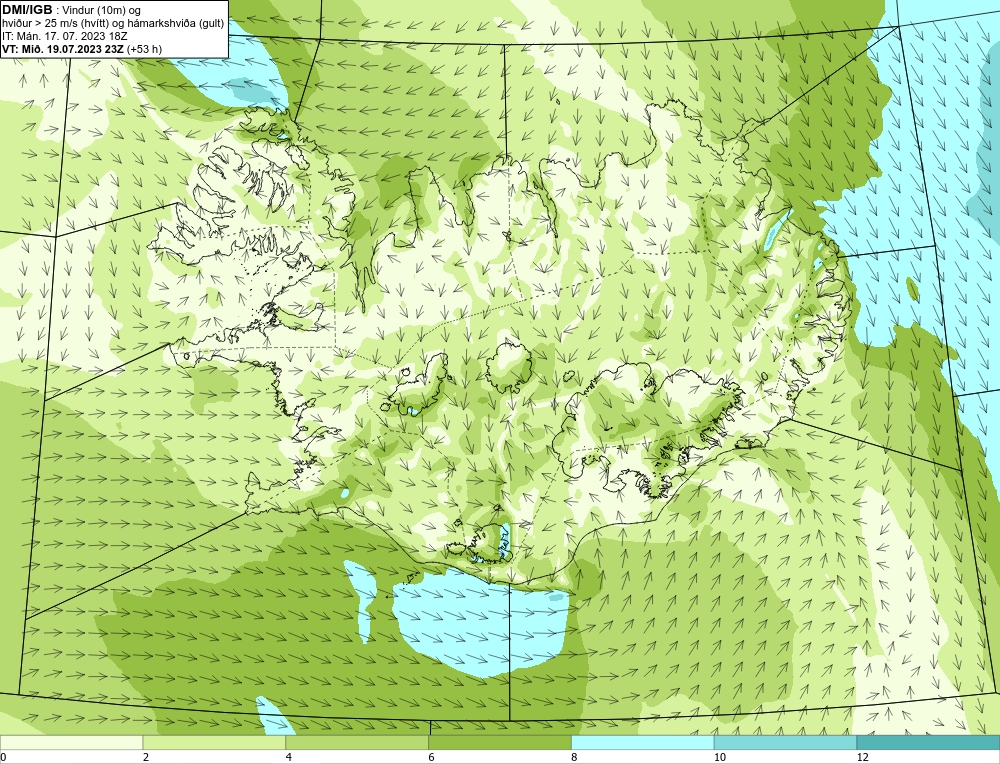
Task: Click the 4–6 m/s legend color swatch
Action: (x=357, y=743)
